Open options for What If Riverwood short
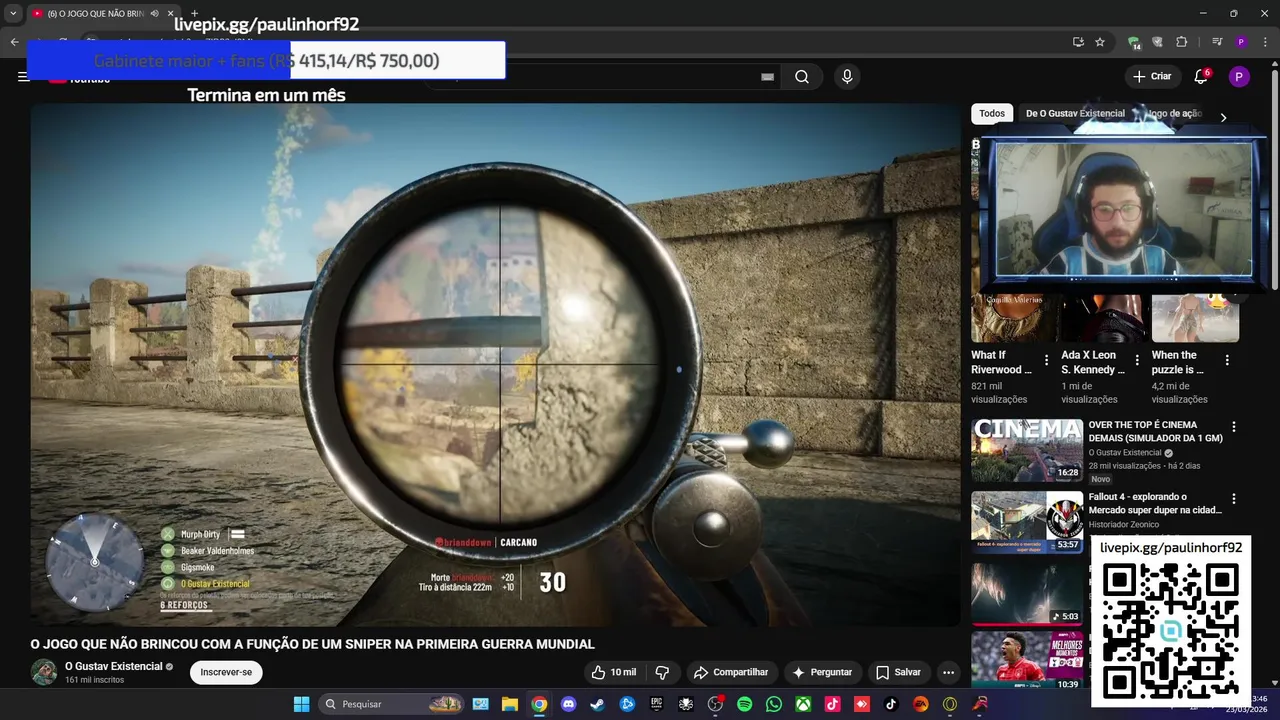Image resolution: width=1280 pixels, height=720 pixels. pyautogui.click(x=1047, y=360)
